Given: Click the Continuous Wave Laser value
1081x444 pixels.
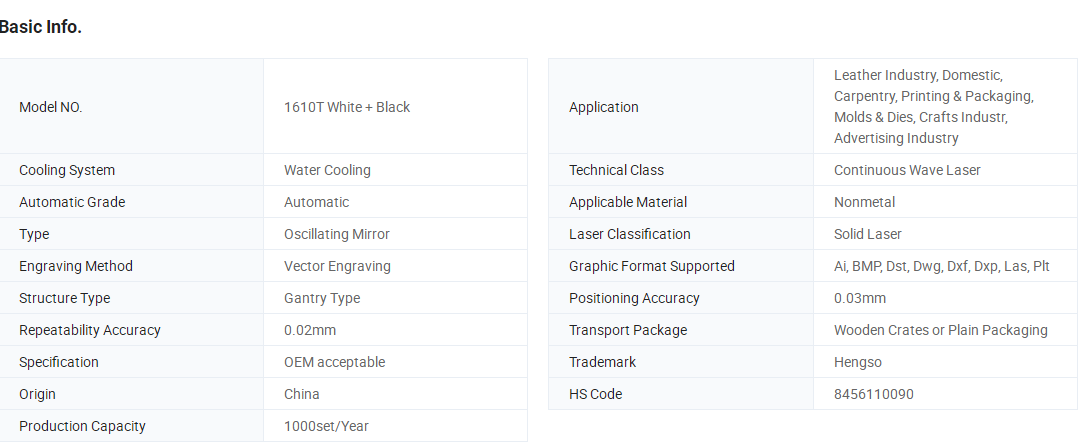Looking at the screenshot, I should pos(907,170).
